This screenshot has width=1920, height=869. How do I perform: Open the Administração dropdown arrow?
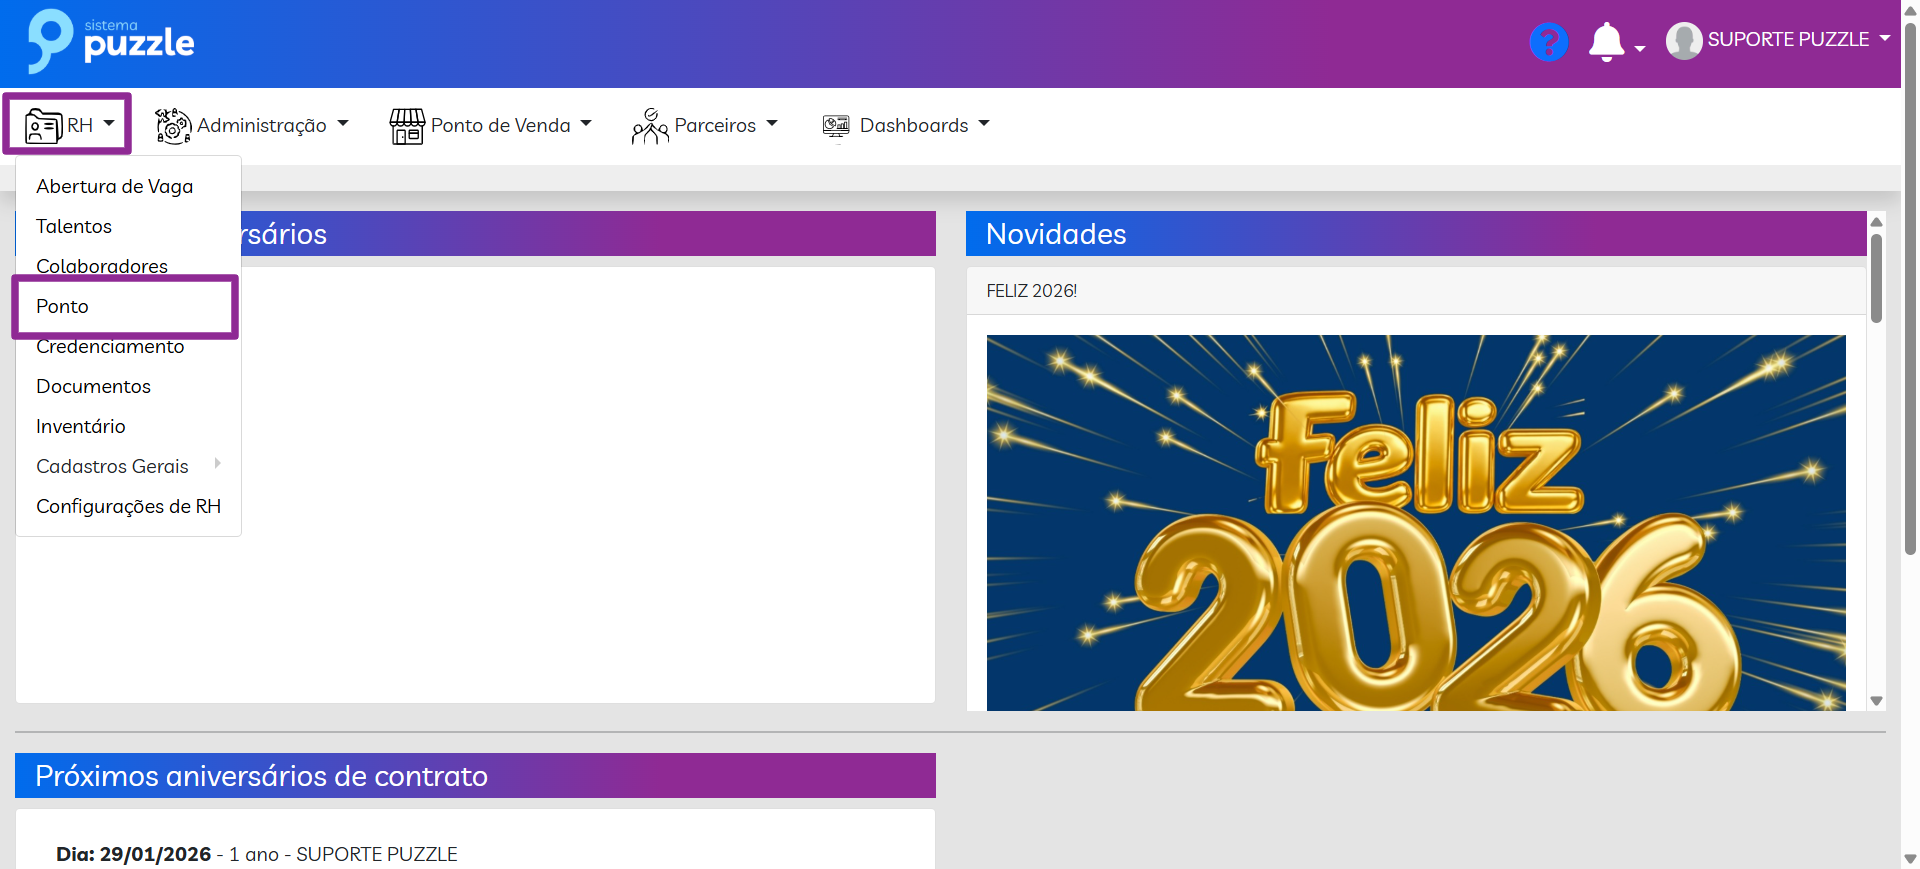click(x=343, y=124)
